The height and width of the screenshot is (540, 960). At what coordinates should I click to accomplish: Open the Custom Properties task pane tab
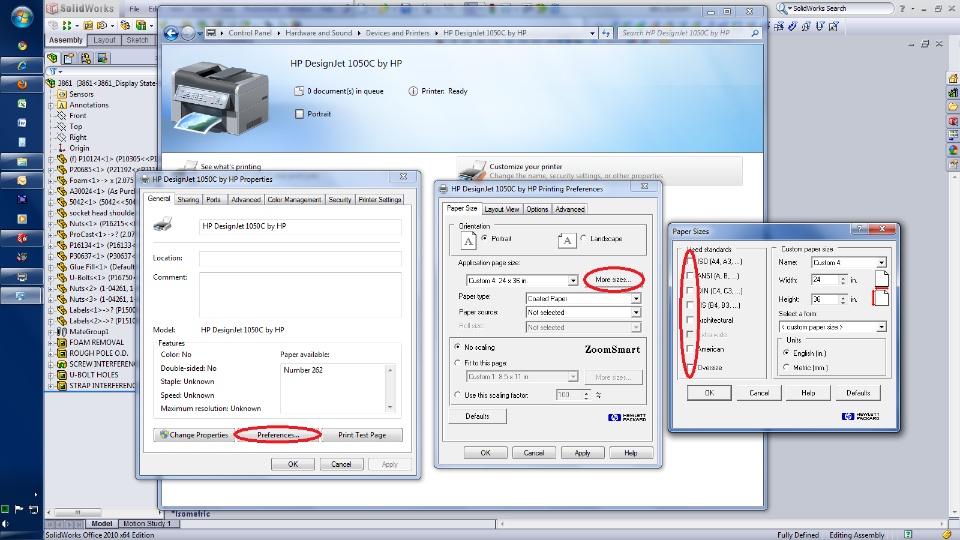(x=953, y=164)
